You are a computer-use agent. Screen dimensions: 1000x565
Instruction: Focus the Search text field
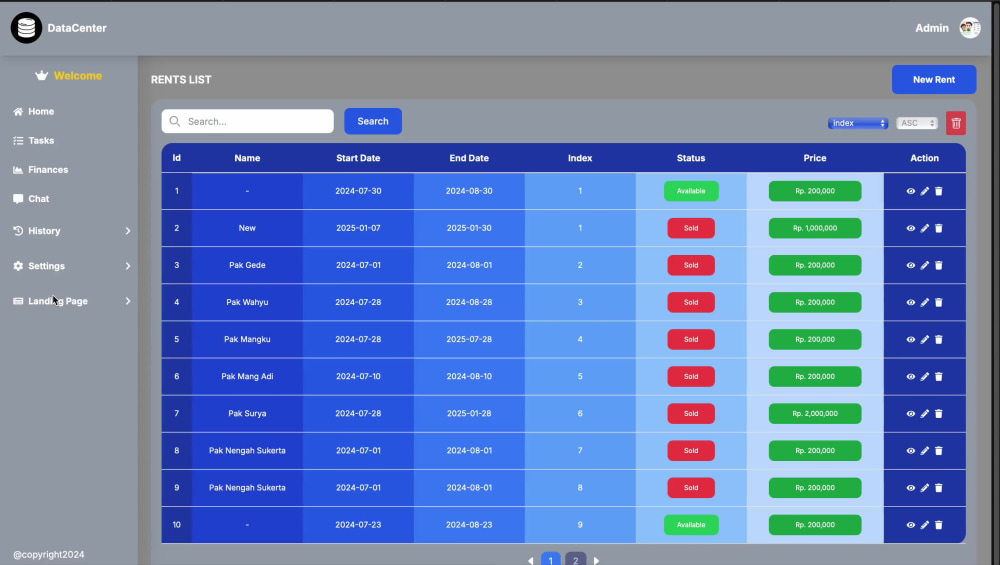(x=247, y=121)
